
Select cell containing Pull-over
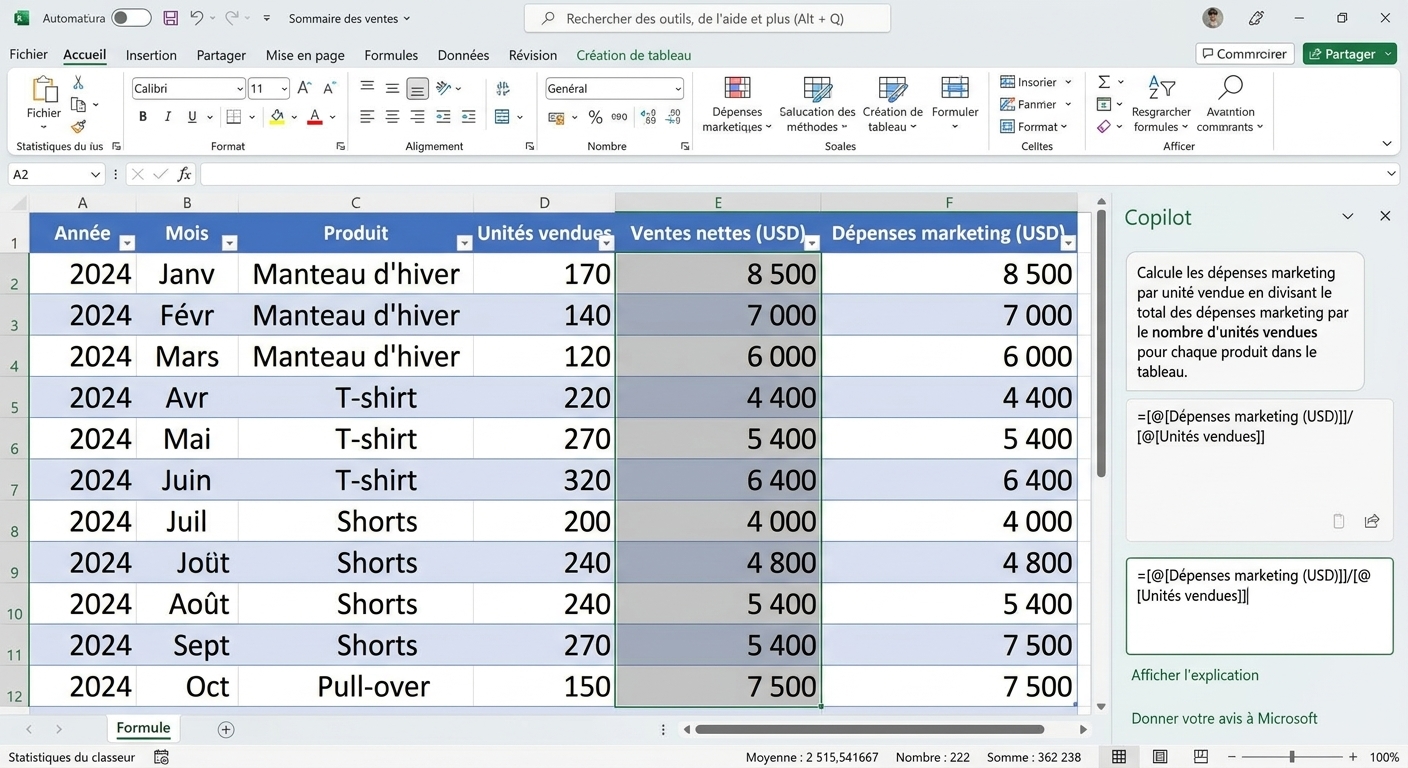pyautogui.click(x=355, y=686)
